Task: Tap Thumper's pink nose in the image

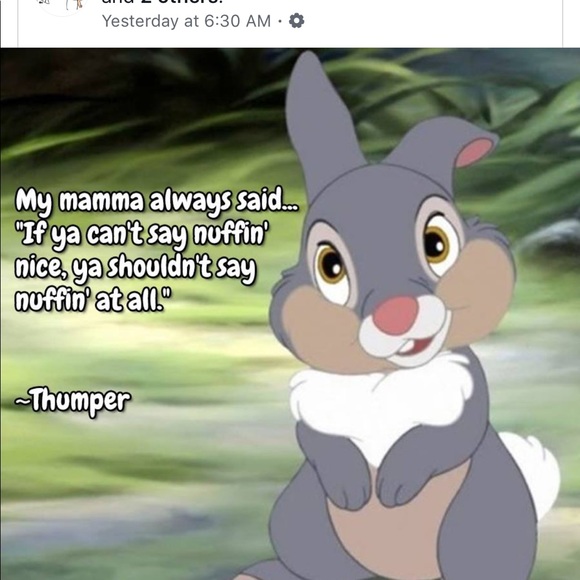Action: click(395, 315)
